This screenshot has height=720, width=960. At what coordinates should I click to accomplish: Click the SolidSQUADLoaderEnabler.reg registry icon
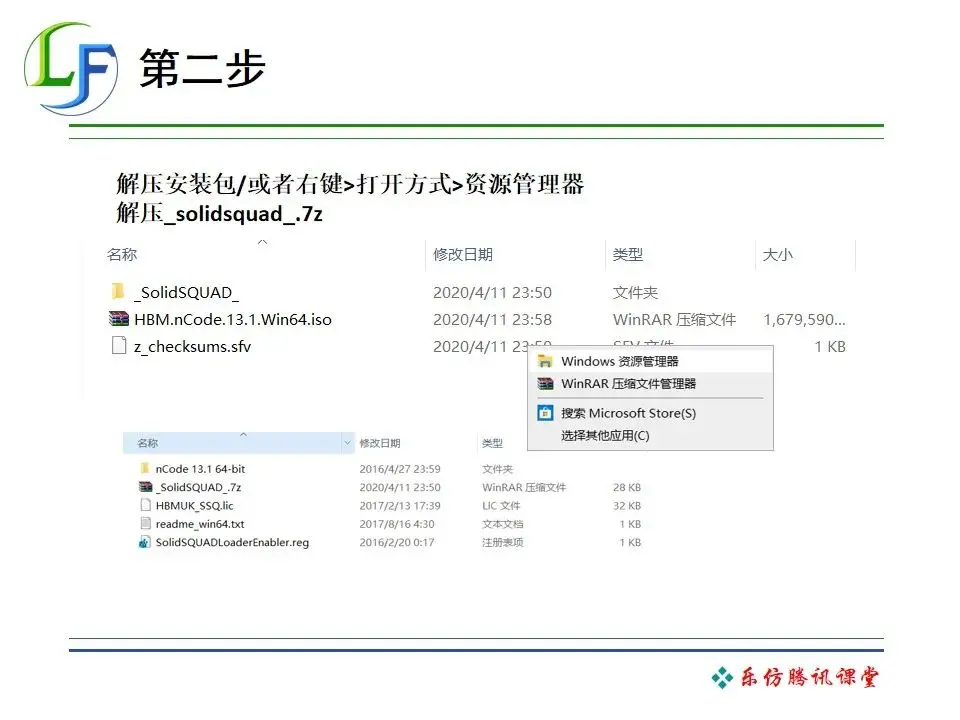point(144,542)
